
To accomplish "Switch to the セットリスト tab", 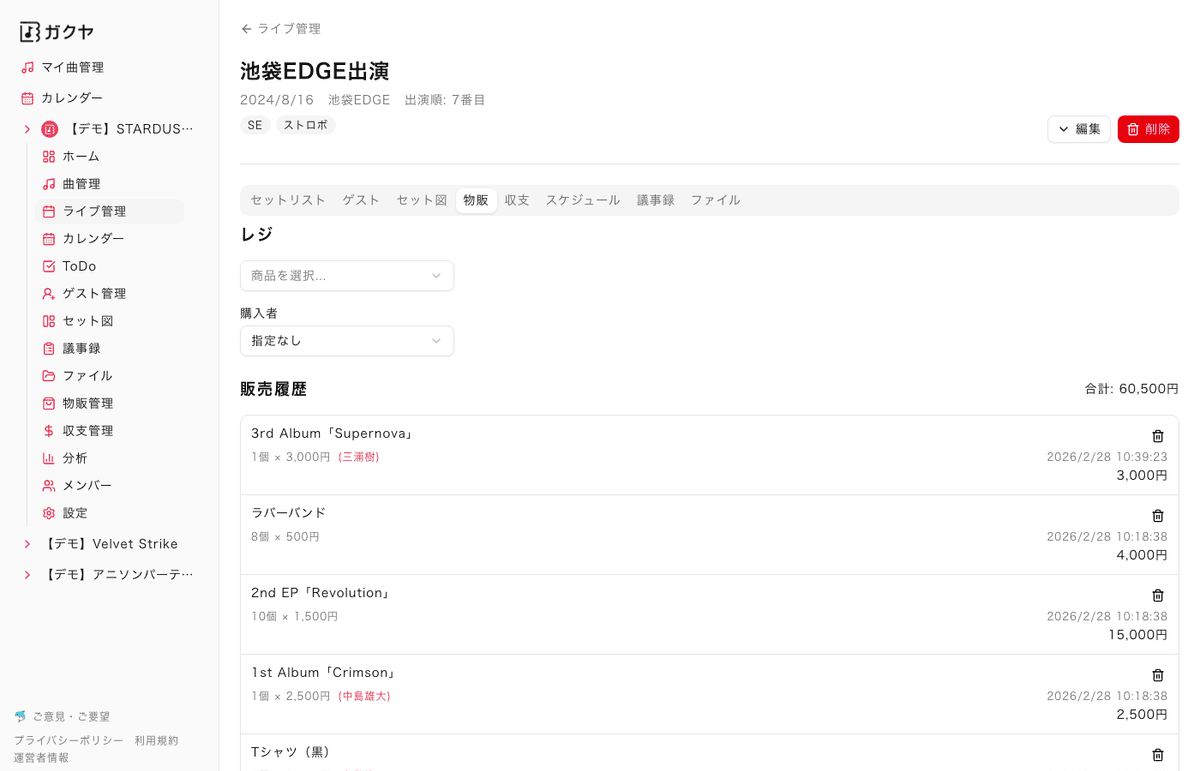I will 287,199.
